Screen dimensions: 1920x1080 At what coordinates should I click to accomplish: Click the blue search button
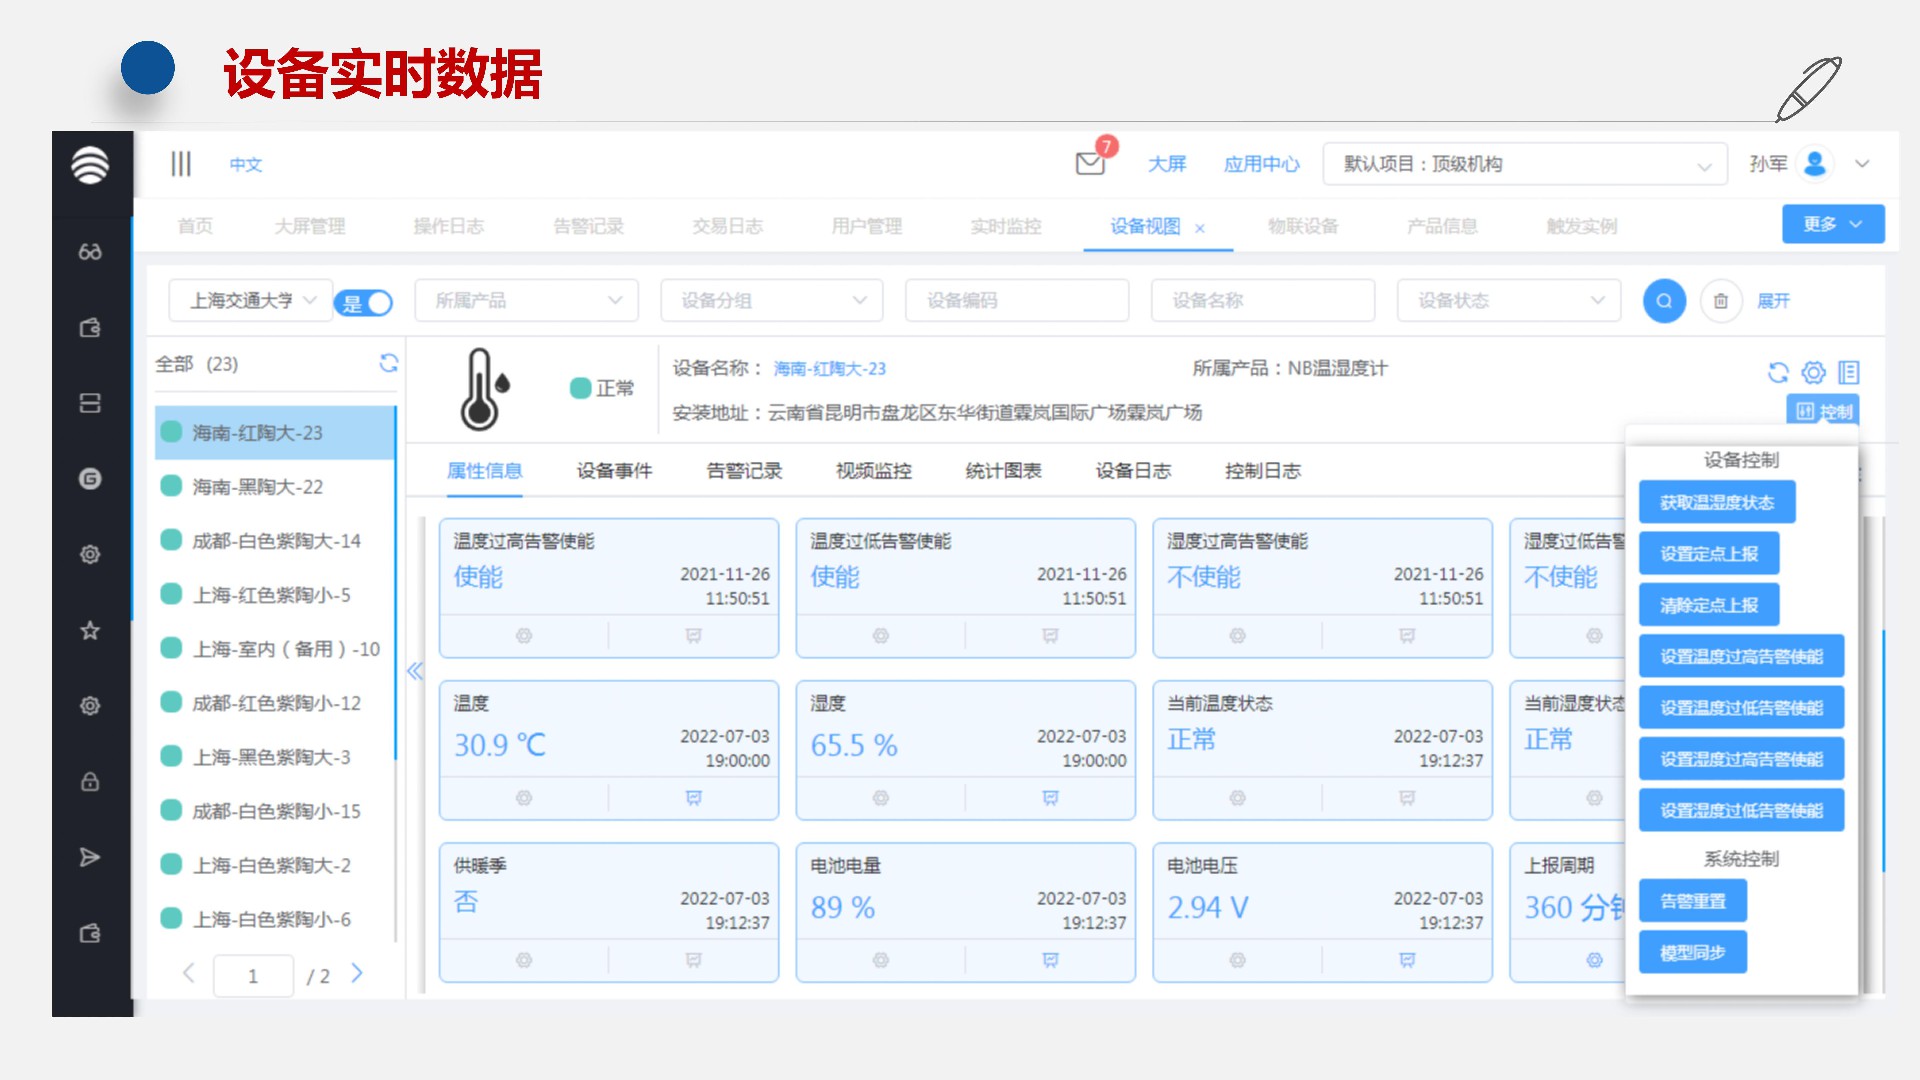click(x=1664, y=301)
